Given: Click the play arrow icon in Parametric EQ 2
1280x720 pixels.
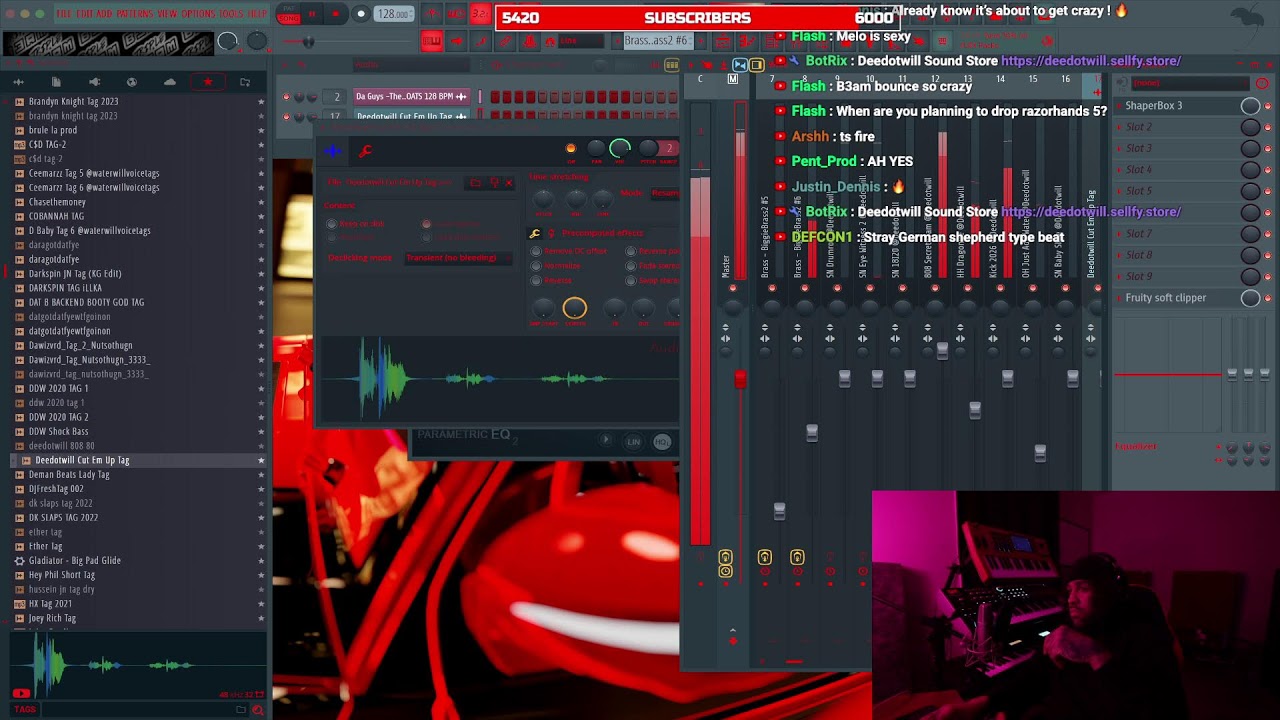Looking at the screenshot, I should click(x=605, y=441).
